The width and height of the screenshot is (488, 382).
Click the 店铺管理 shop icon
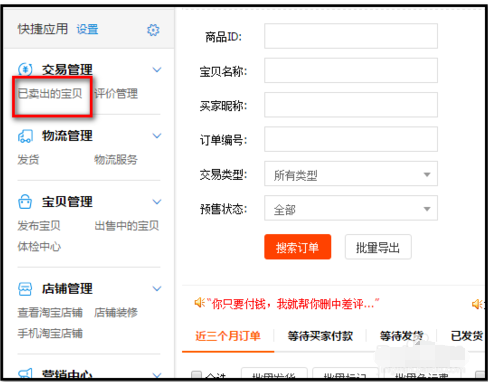point(25,289)
